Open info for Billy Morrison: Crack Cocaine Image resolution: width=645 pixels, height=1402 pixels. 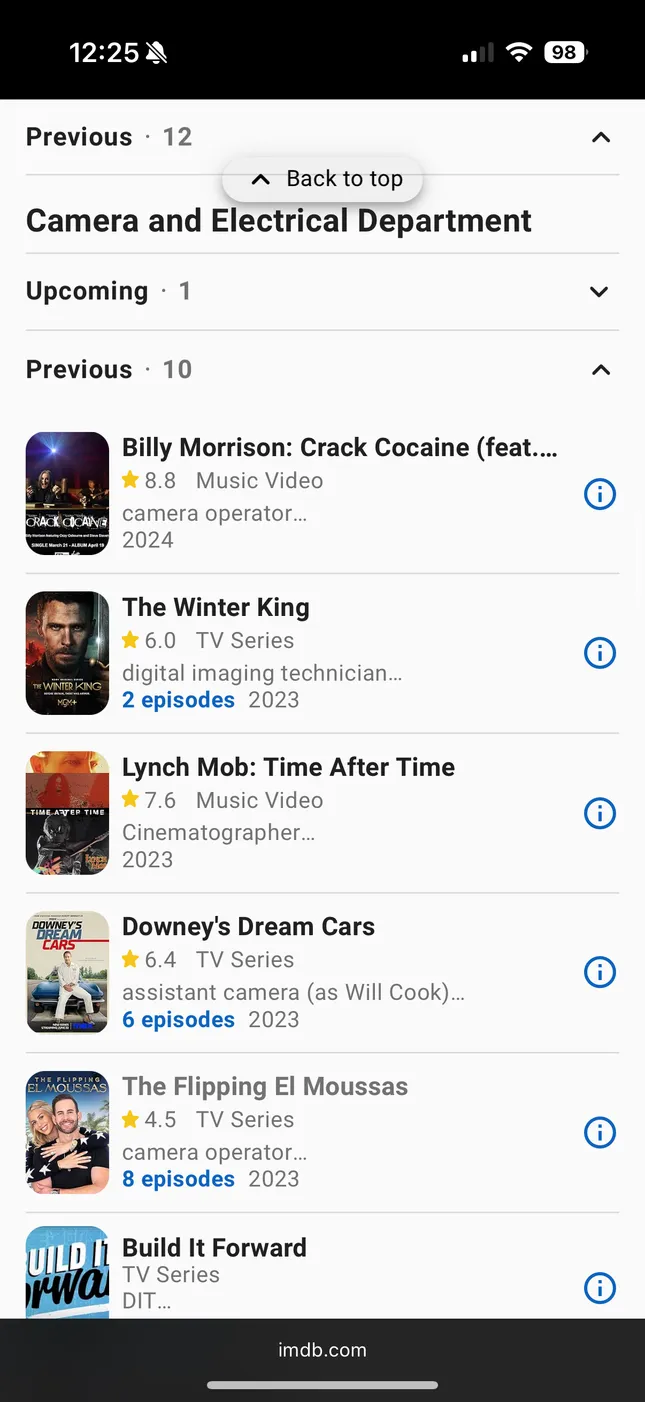[x=599, y=493]
